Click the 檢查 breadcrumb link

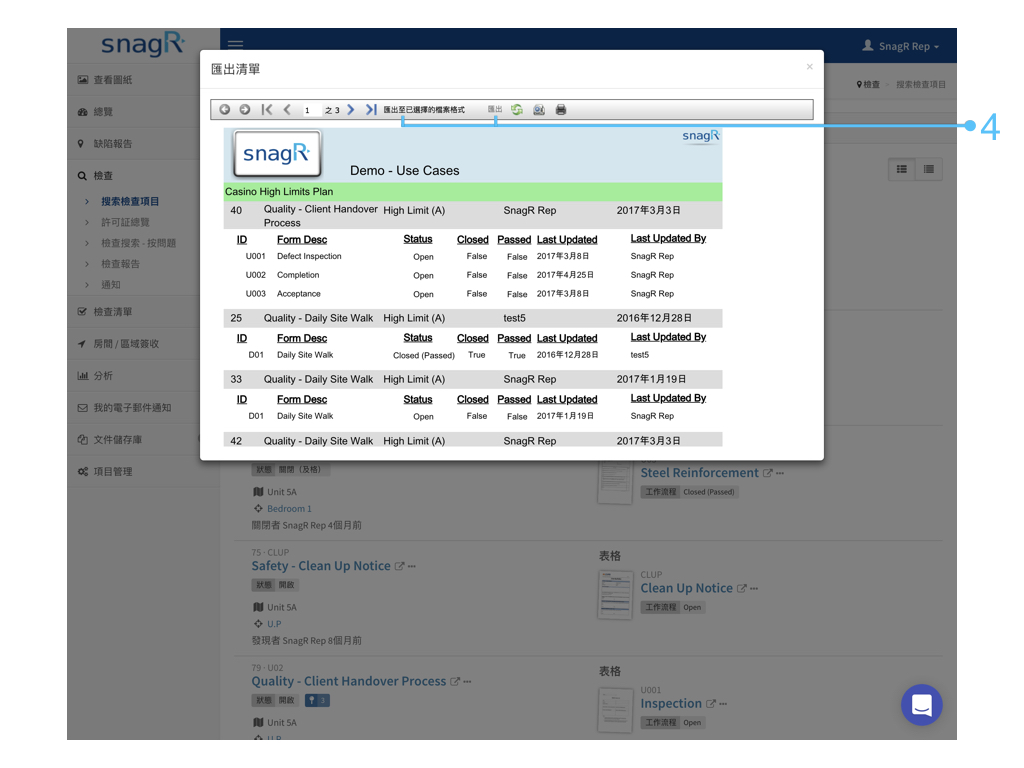pyautogui.click(x=869, y=84)
